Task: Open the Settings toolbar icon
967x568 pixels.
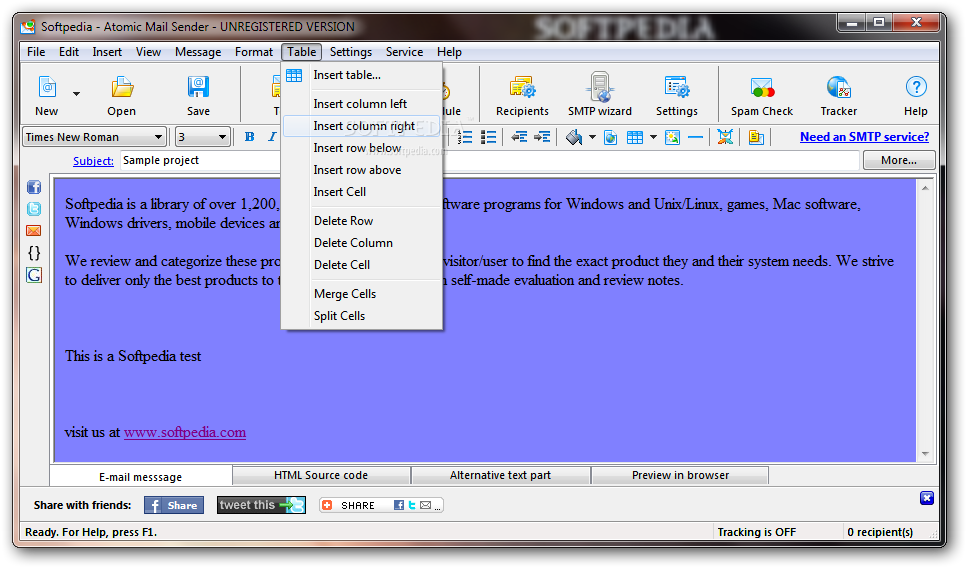Action: point(677,88)
